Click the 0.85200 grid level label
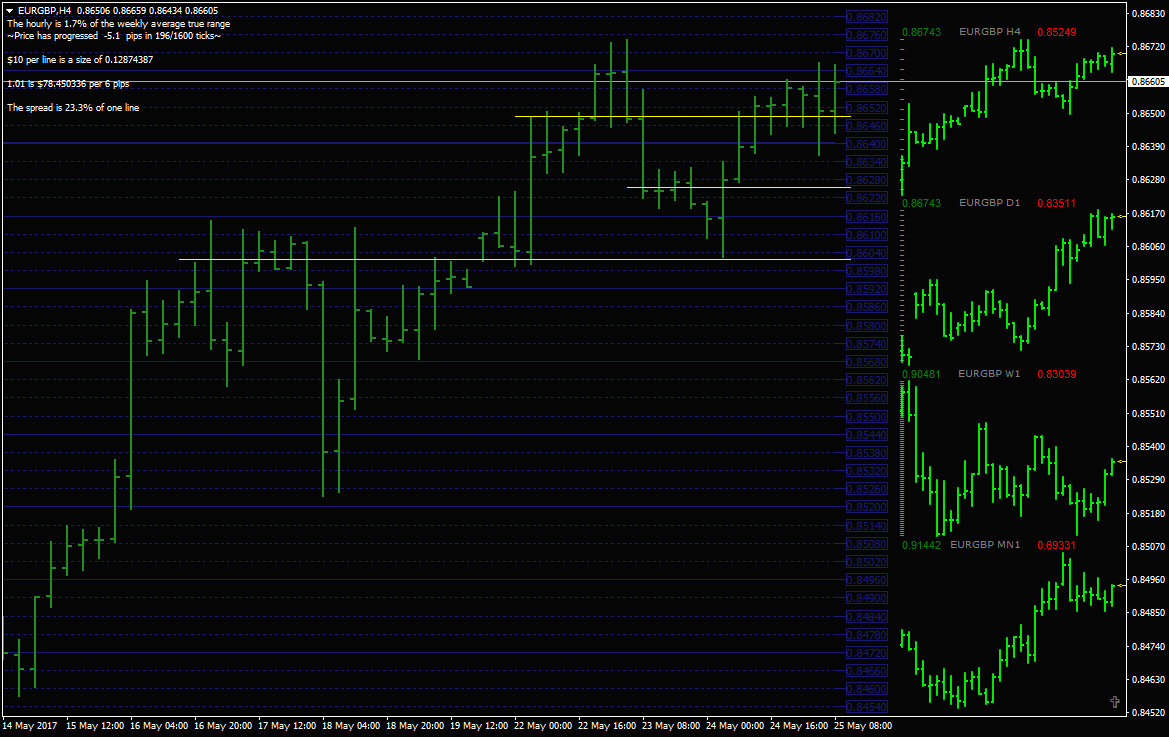 pos(867,507)
